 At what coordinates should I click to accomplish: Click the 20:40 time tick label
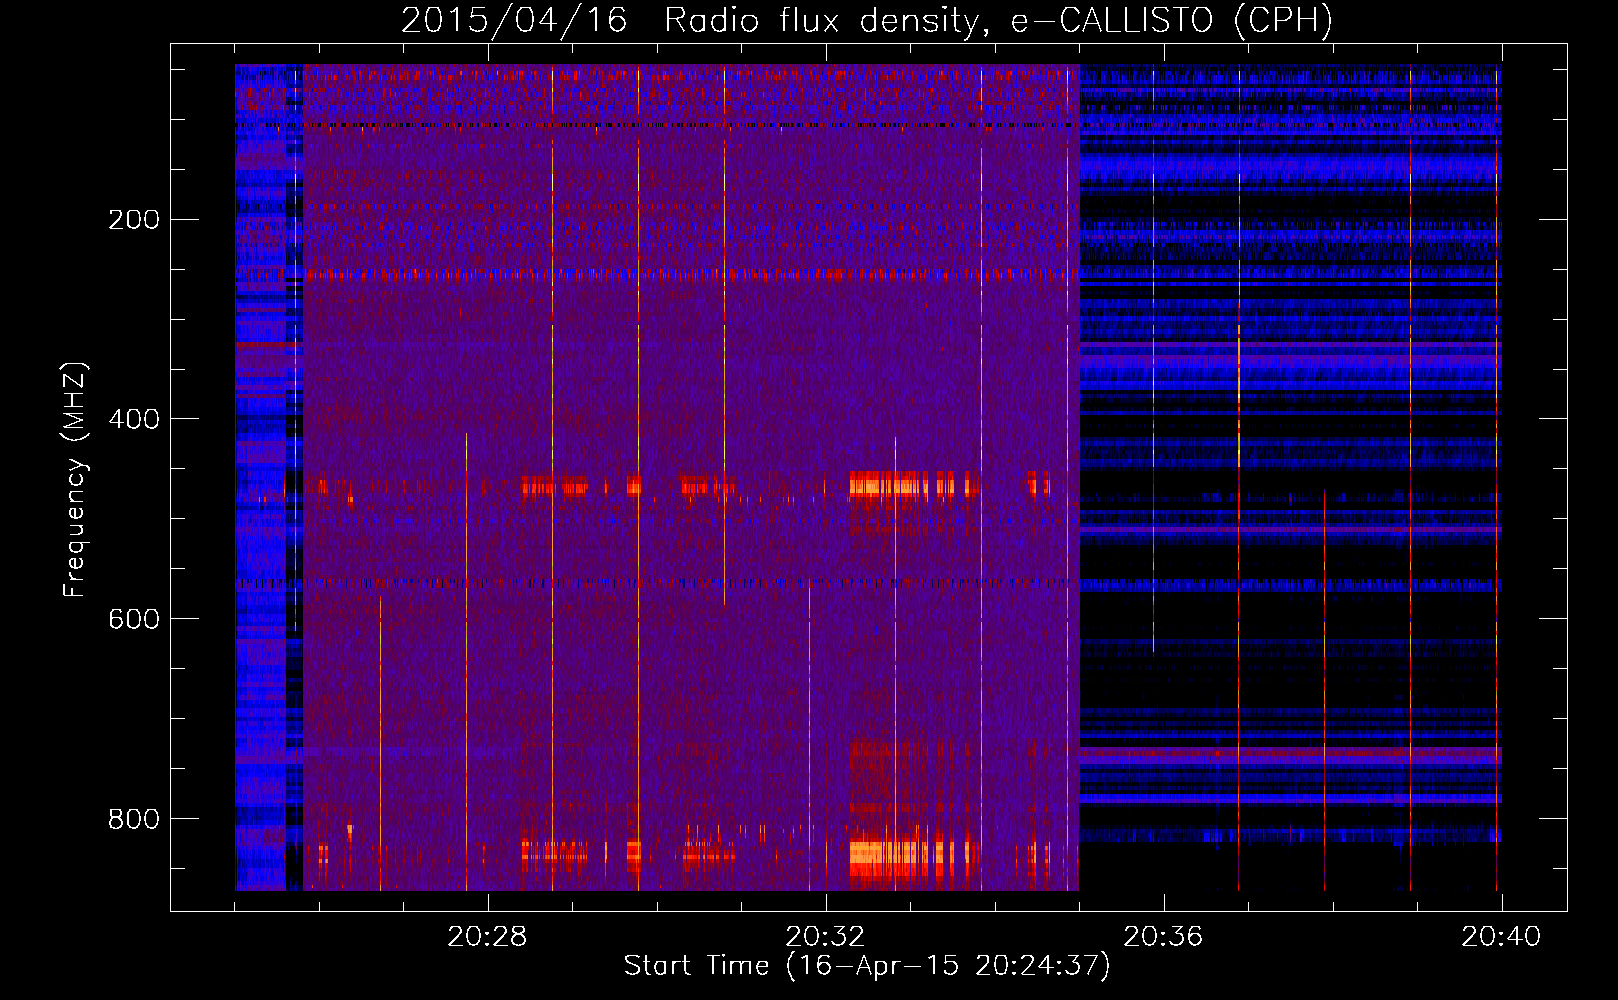[1501, 937]
